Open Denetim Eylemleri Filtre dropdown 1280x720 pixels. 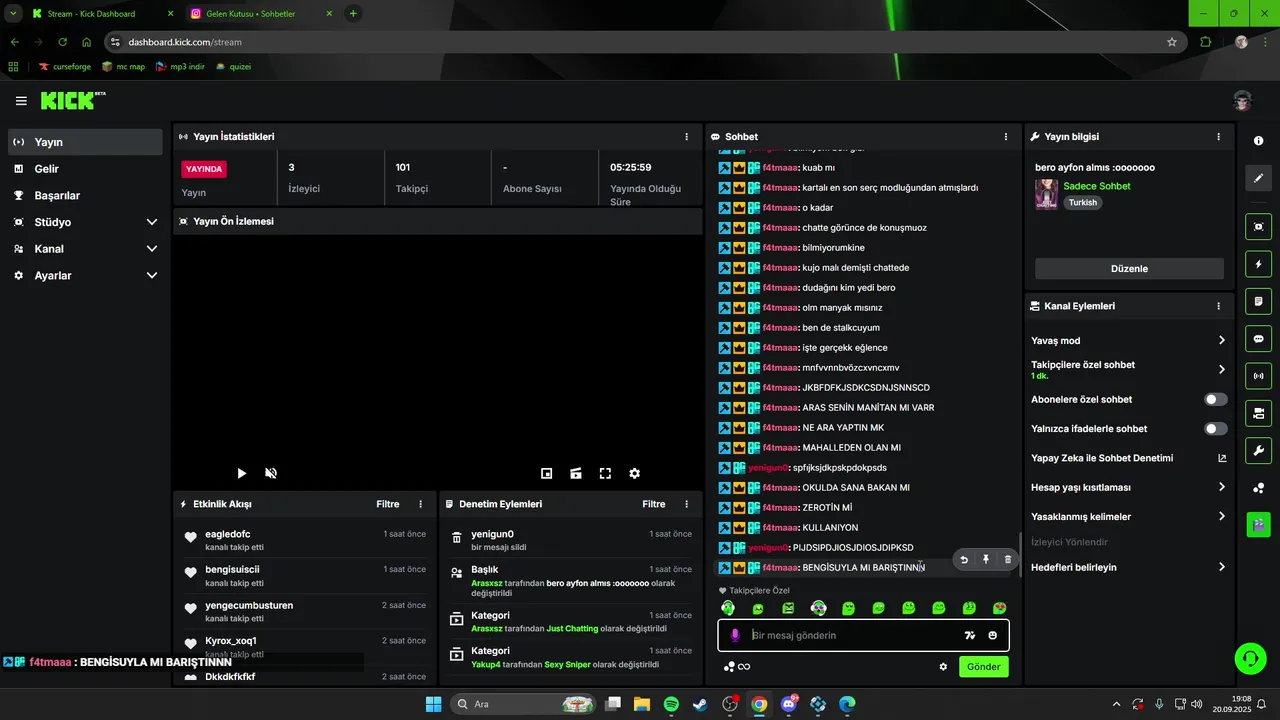click(x=653, y=505)
